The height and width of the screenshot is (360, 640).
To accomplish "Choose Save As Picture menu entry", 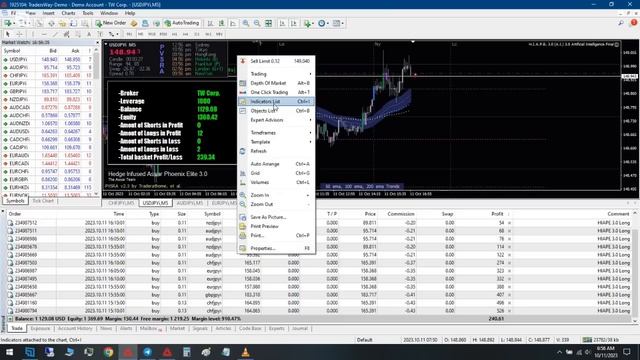I will coord(276,217).
